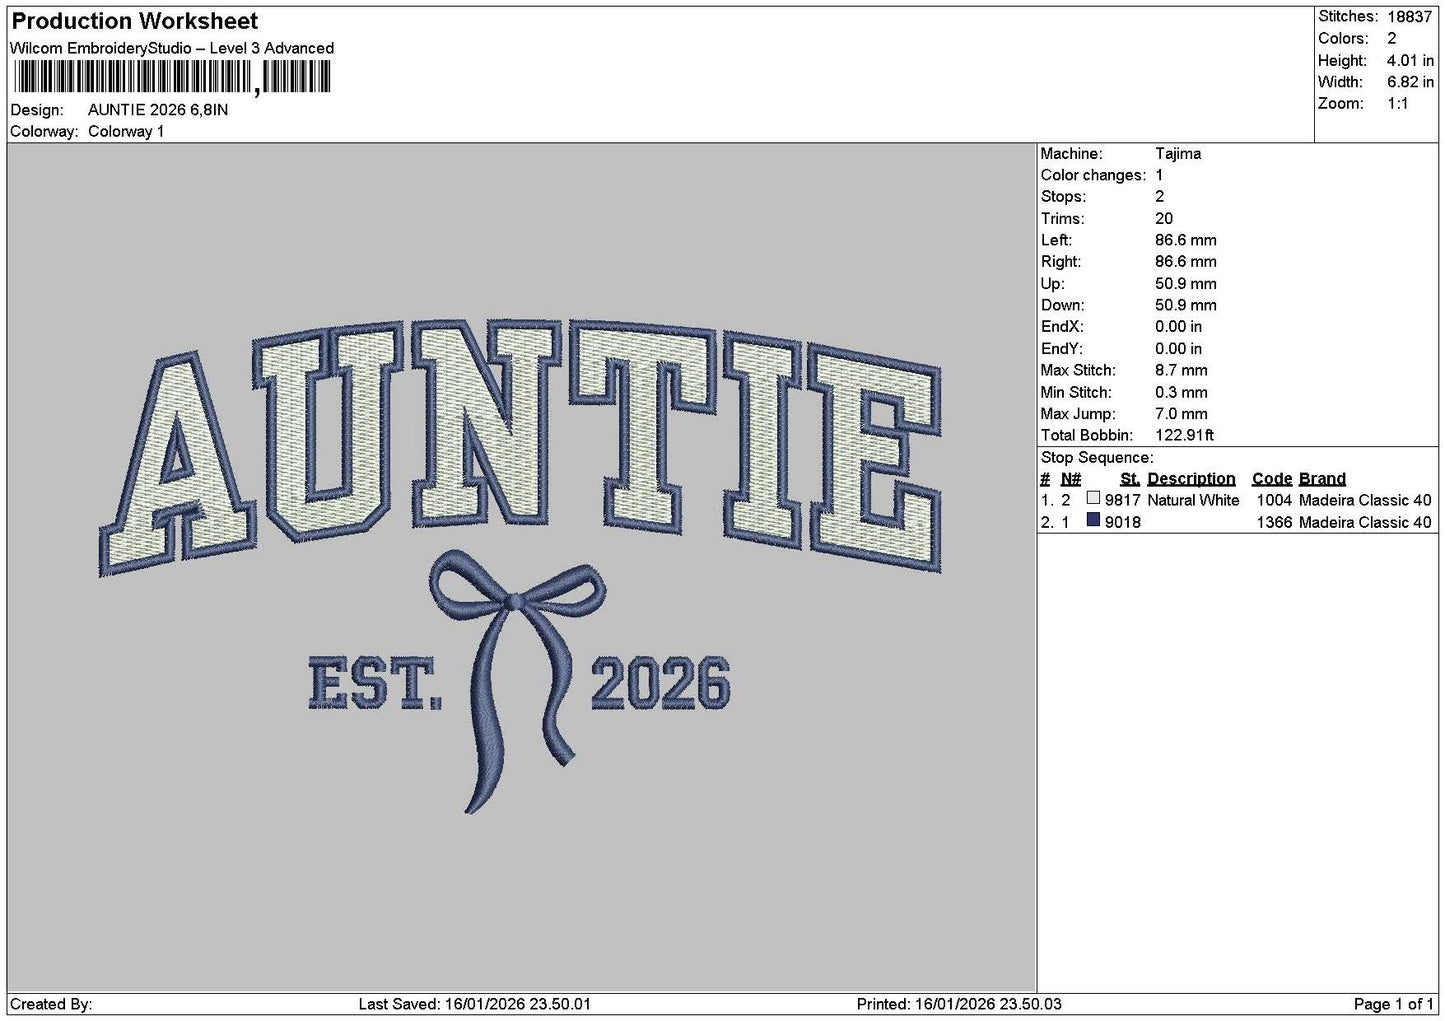The image size is (1445, 1021).
Task: Click the 'Brand' column header
Action: [x=1322, y=479]
